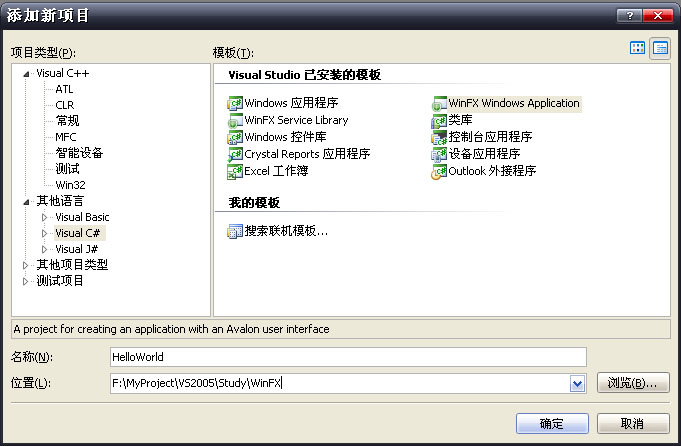Select the 控制台应用程序 template icon
681x446 pixels.
pyautogui.click(x=439, y=137)
